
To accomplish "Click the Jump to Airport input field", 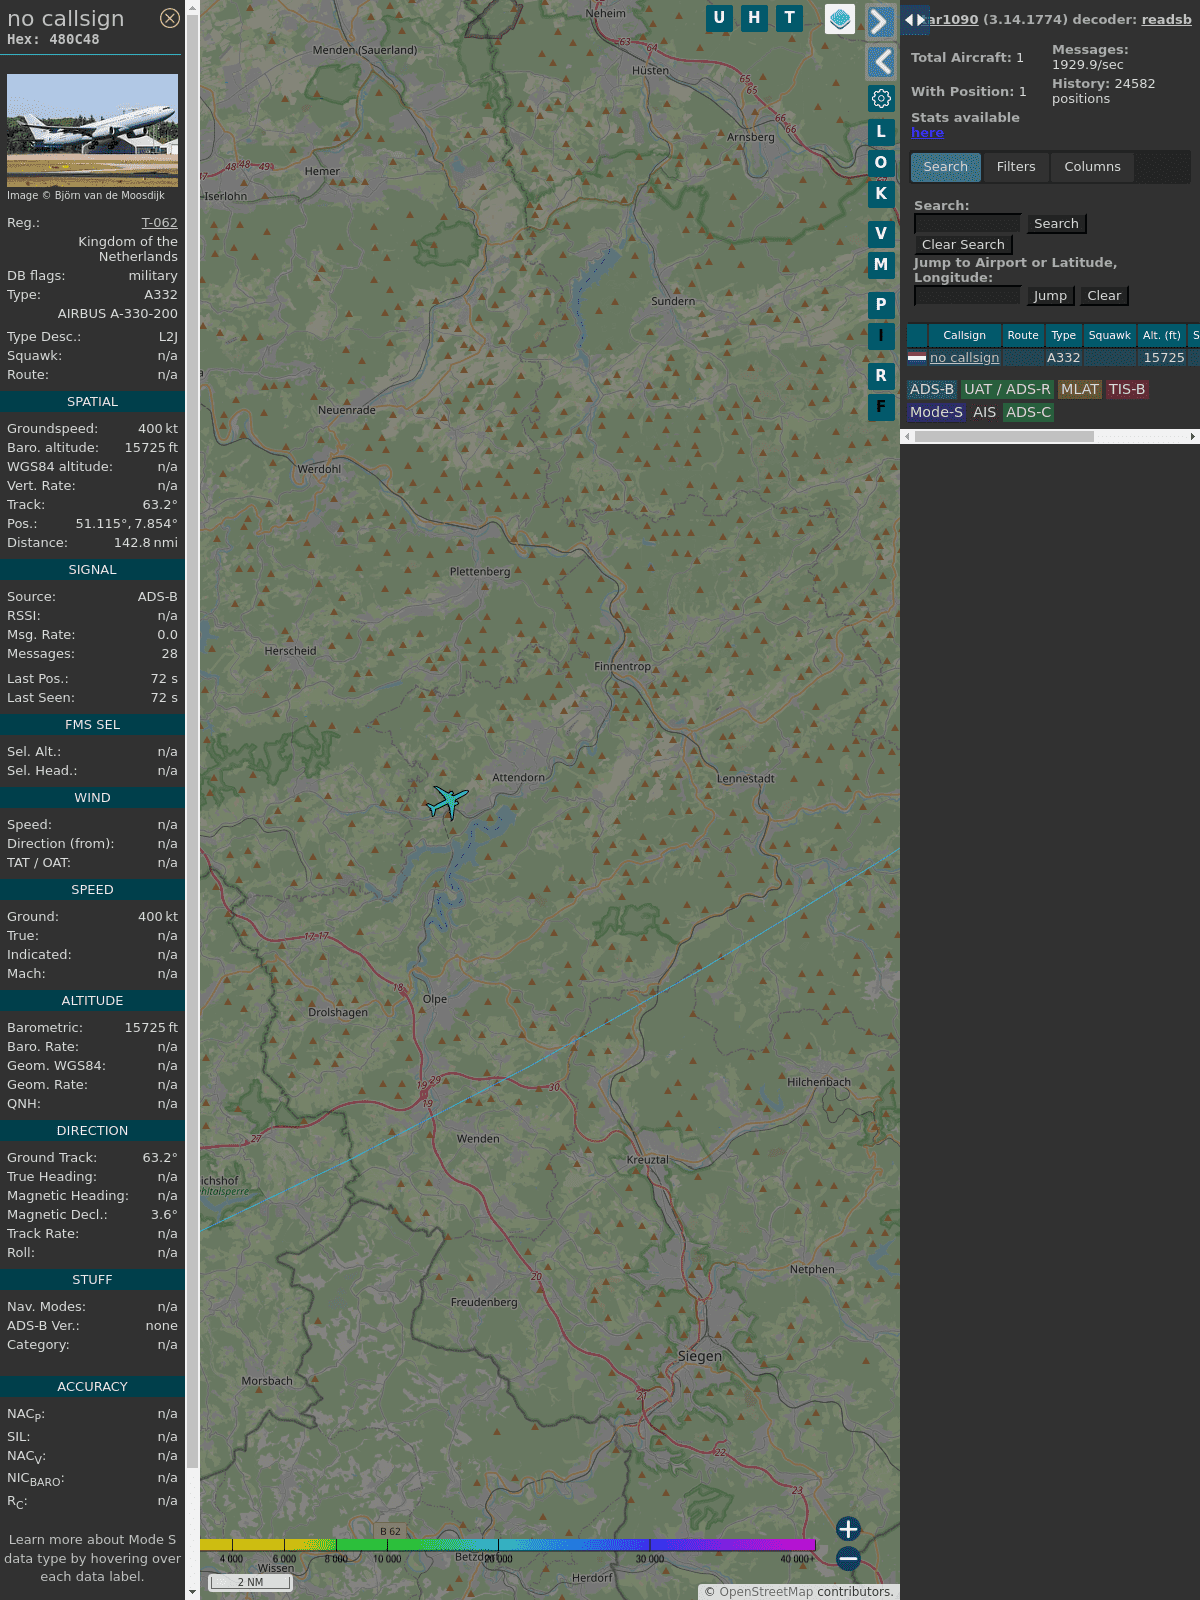I will (x=967, y=296).
